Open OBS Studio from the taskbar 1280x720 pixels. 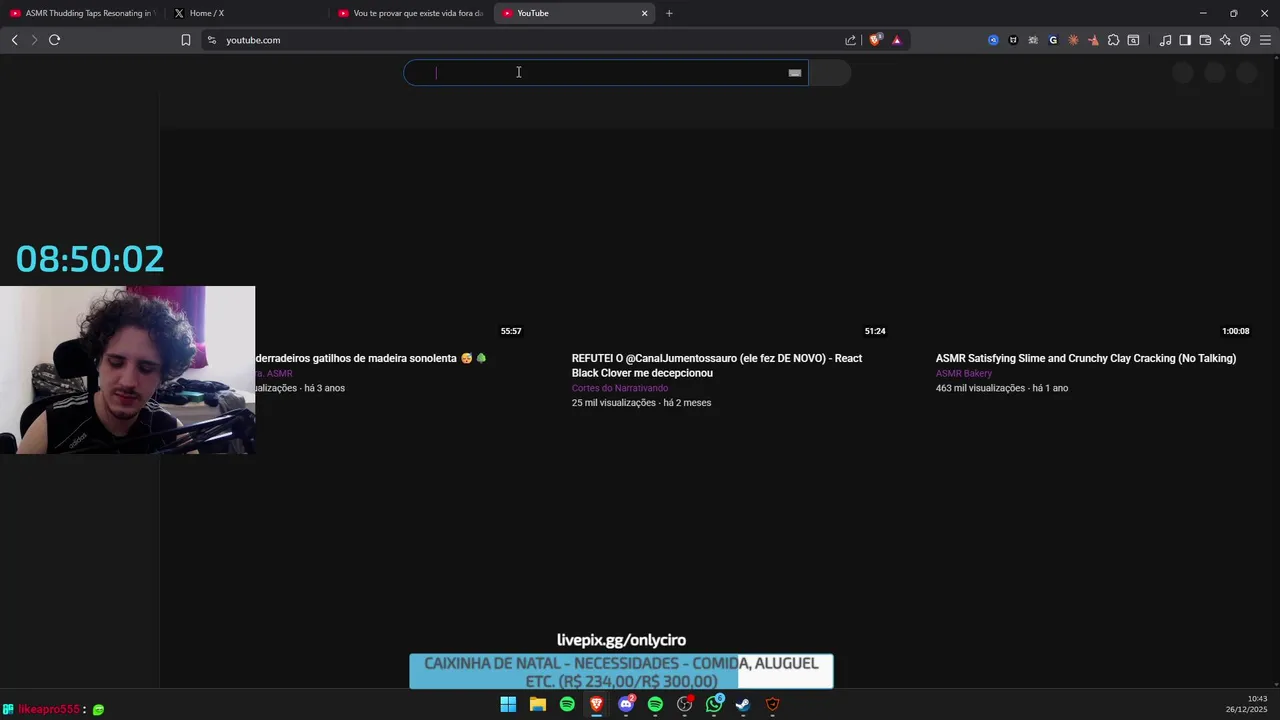pos(685,704)
